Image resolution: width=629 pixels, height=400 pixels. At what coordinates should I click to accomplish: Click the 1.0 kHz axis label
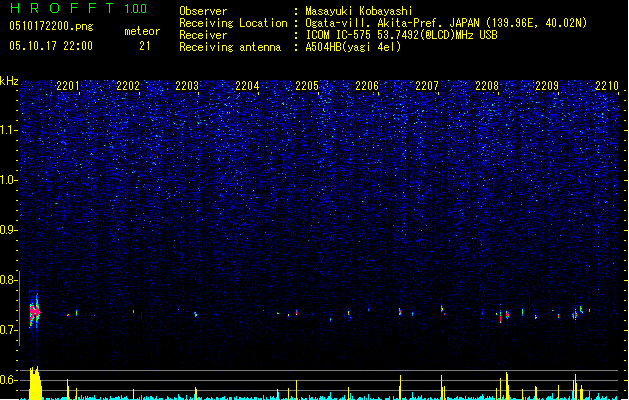click(x=9, y=180)
